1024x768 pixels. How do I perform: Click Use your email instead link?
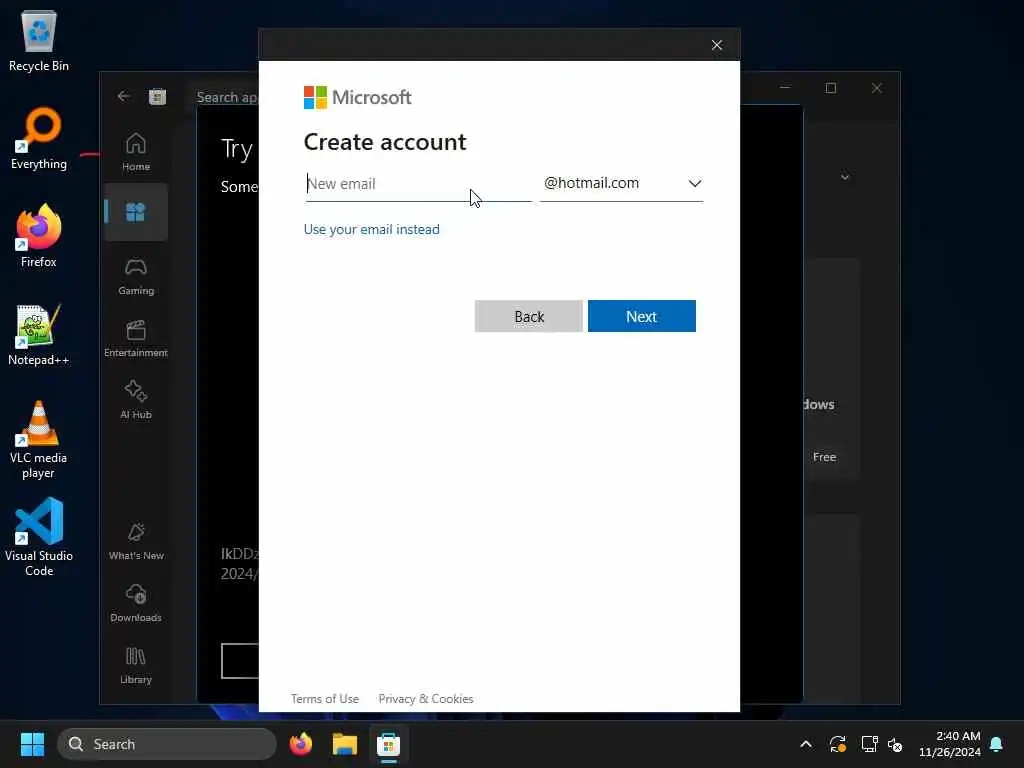coord(372,229)
